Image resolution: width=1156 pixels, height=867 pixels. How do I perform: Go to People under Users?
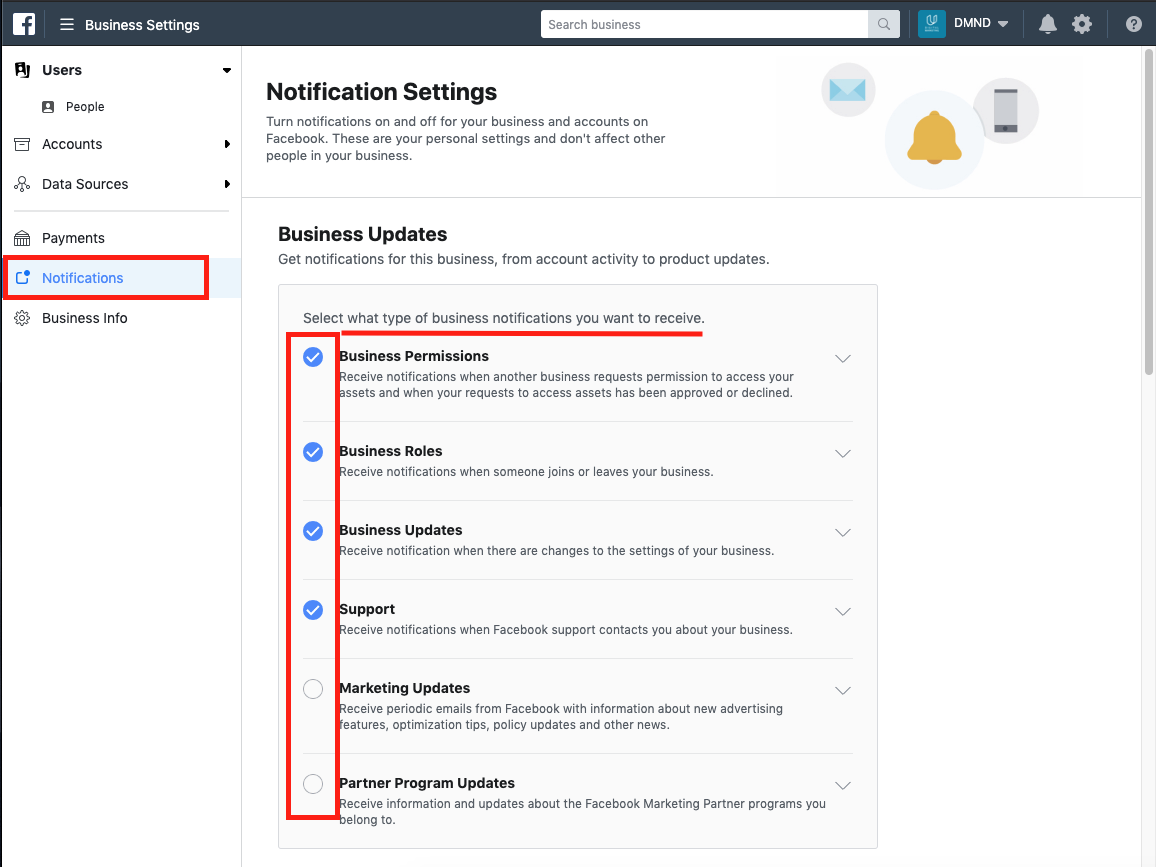point(85,107)
